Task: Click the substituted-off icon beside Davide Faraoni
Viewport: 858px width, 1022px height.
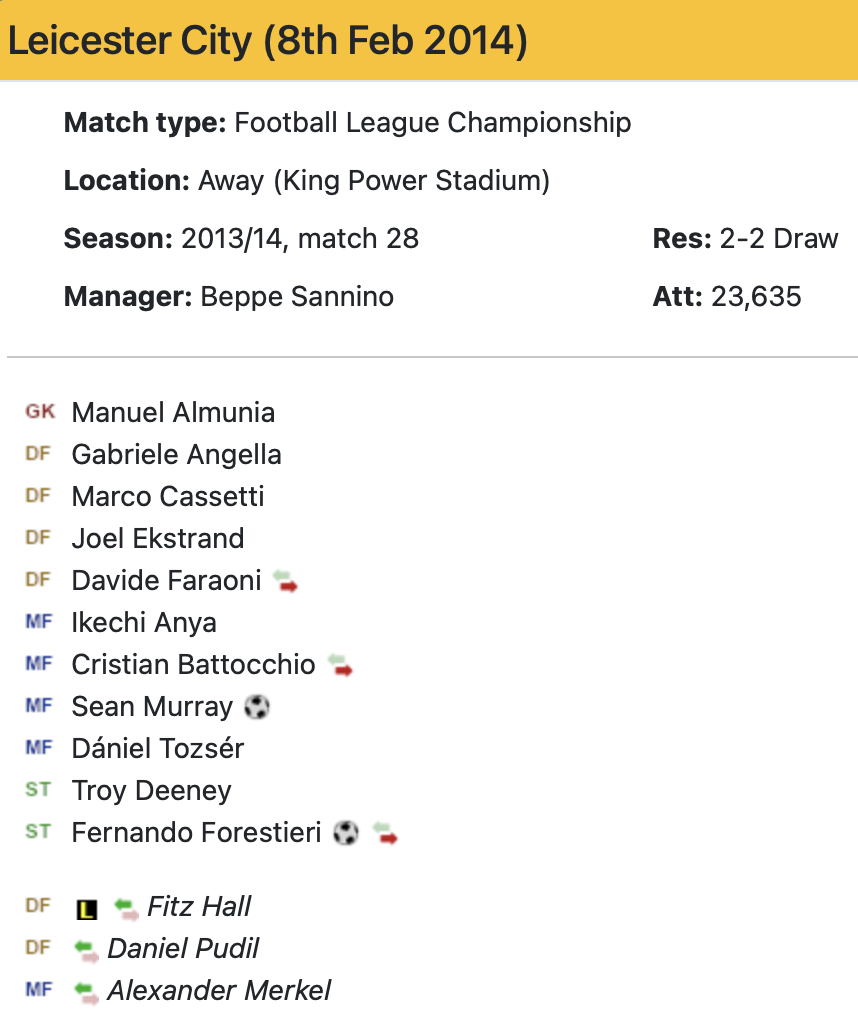Action: coord(285,581)
